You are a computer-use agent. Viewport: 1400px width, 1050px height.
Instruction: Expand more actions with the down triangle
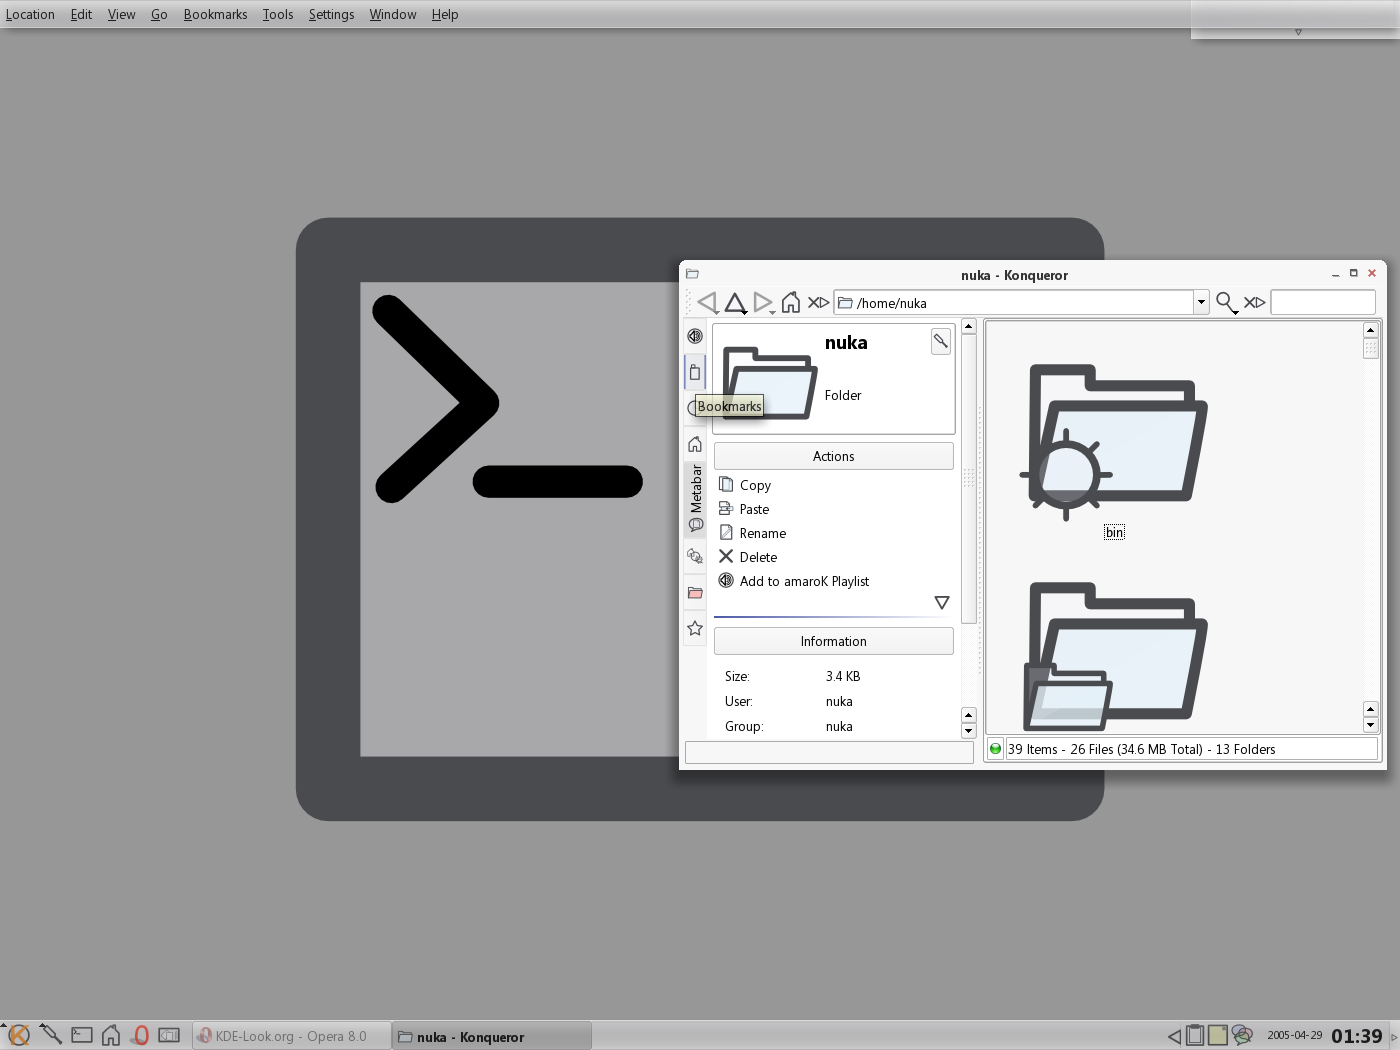941,602
